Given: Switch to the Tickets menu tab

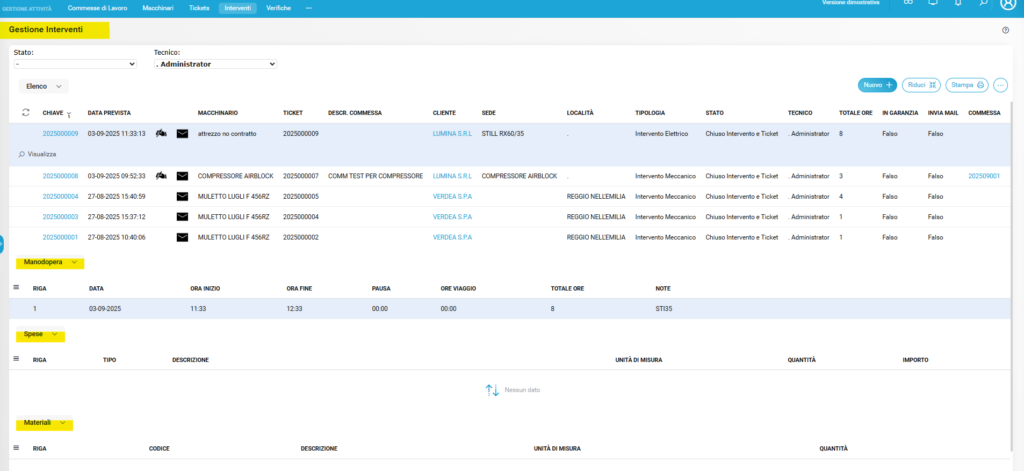Looking at the screenshot, I should click(x=199, y=7).
